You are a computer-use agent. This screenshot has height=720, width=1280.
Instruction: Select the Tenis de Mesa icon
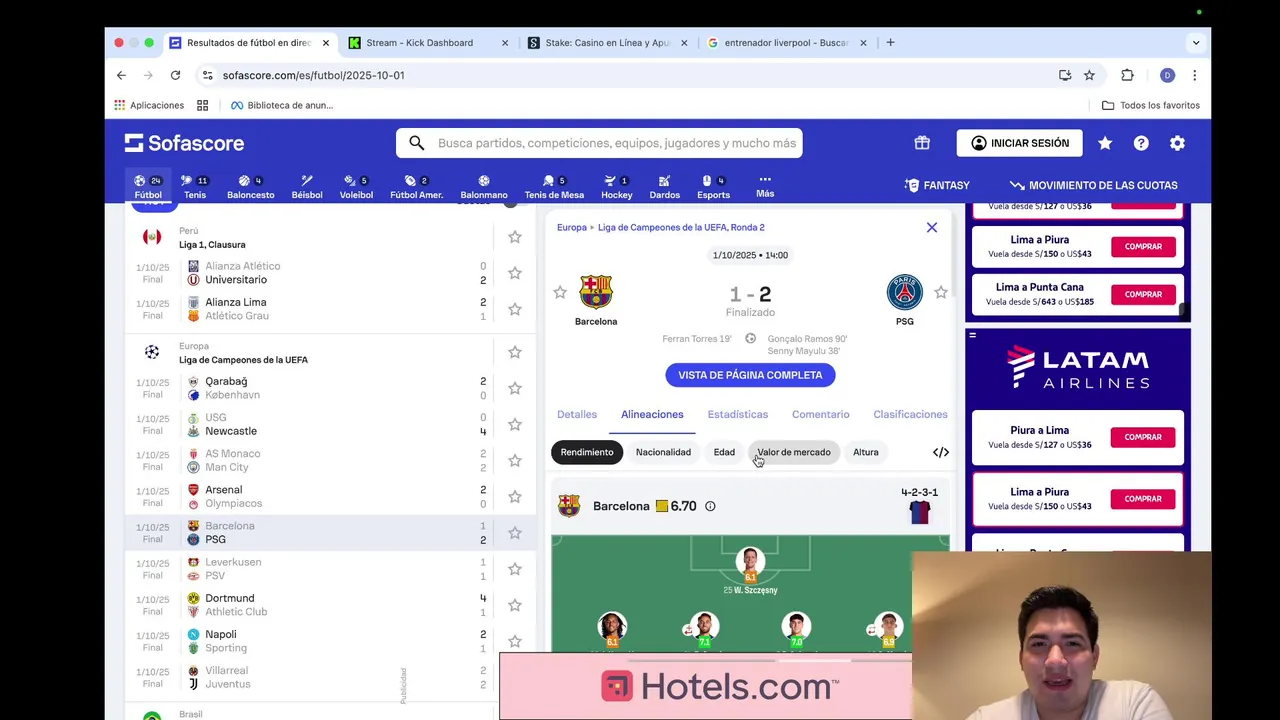(x=554, y=187)
